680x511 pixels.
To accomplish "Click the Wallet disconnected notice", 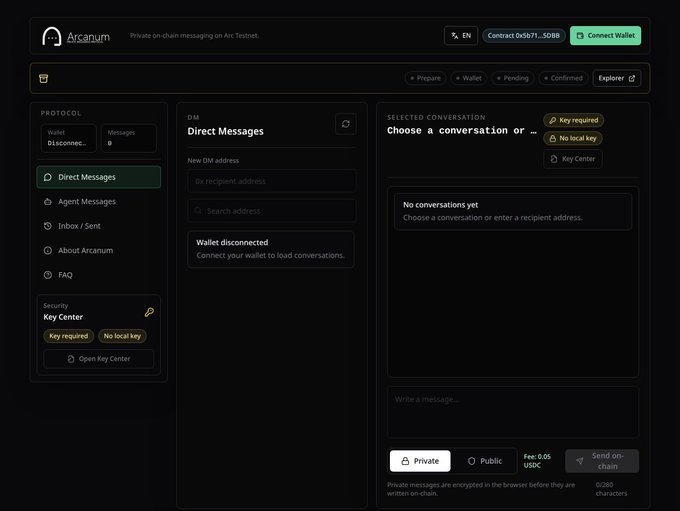I will pos(271,249).
